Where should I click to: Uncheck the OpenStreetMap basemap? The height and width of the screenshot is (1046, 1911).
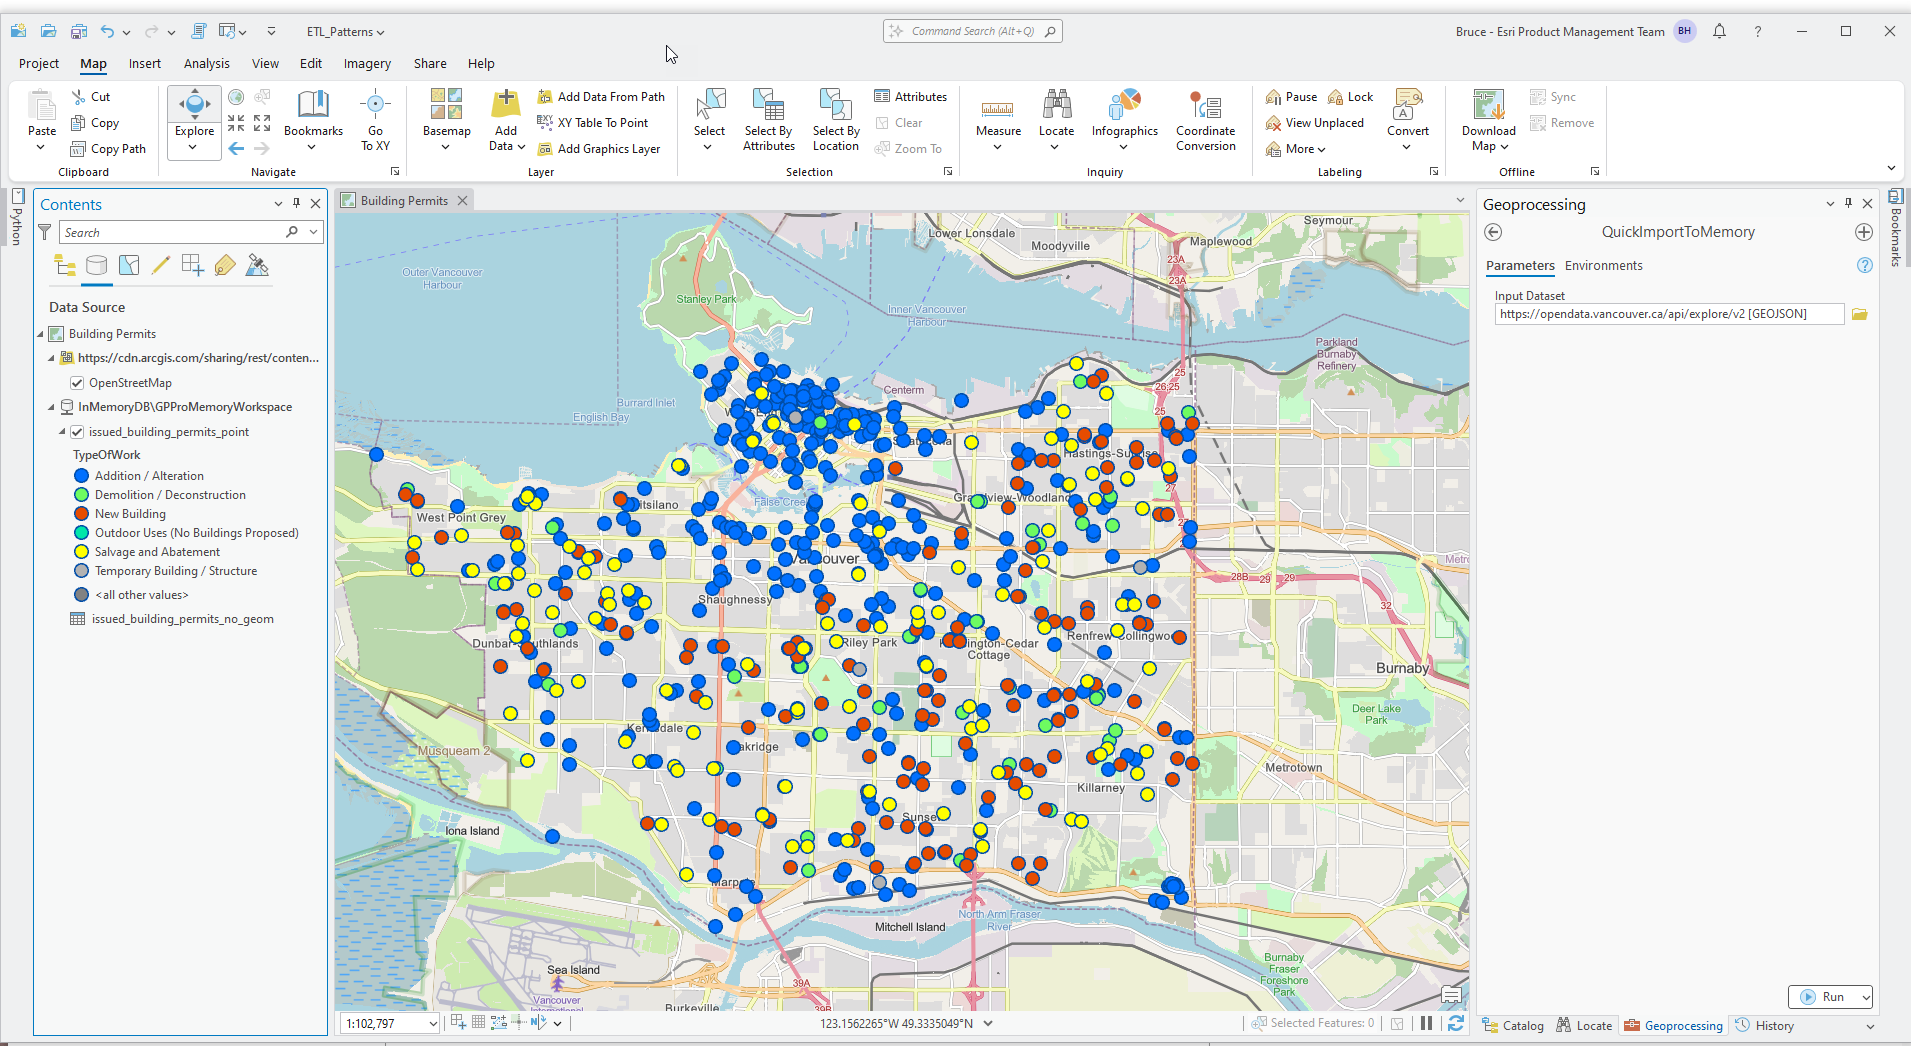coord(77,382)
